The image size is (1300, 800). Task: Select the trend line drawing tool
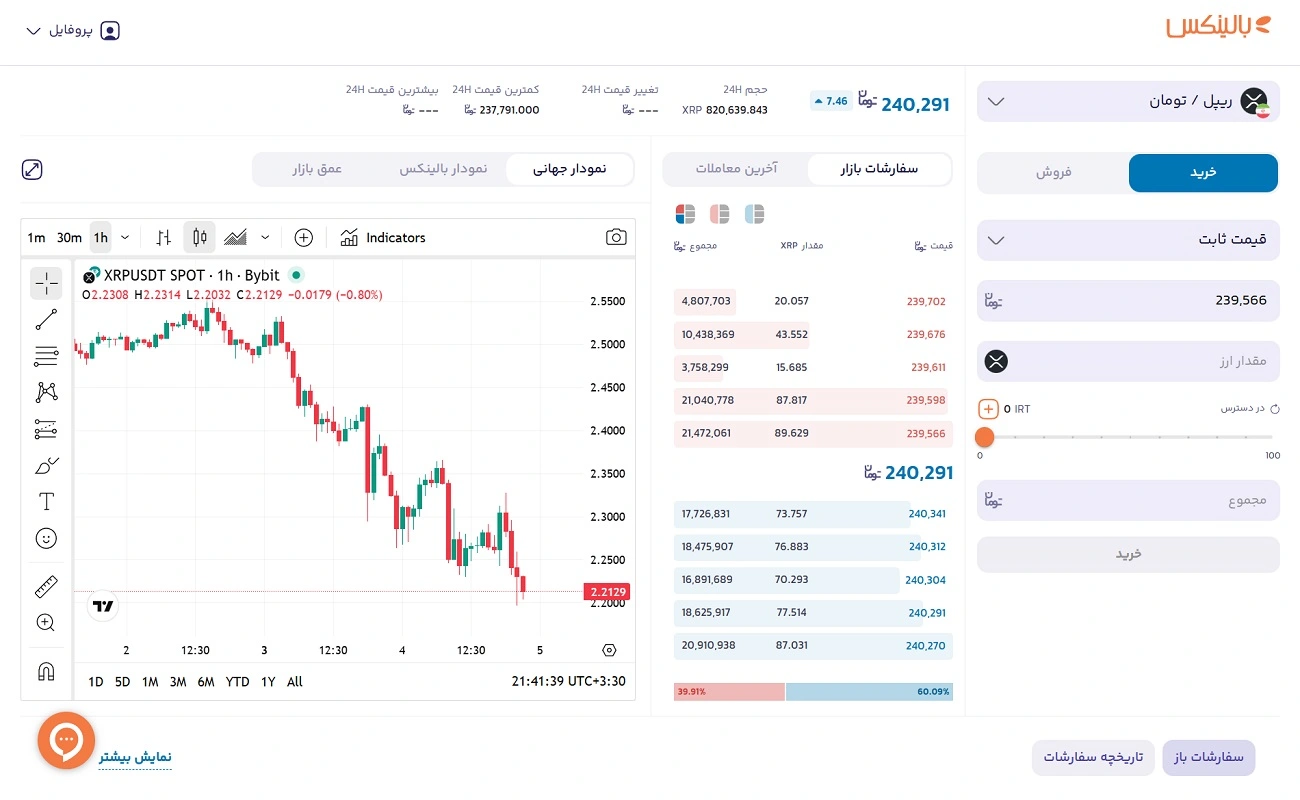pyautogui.click(x=46, y=319)
